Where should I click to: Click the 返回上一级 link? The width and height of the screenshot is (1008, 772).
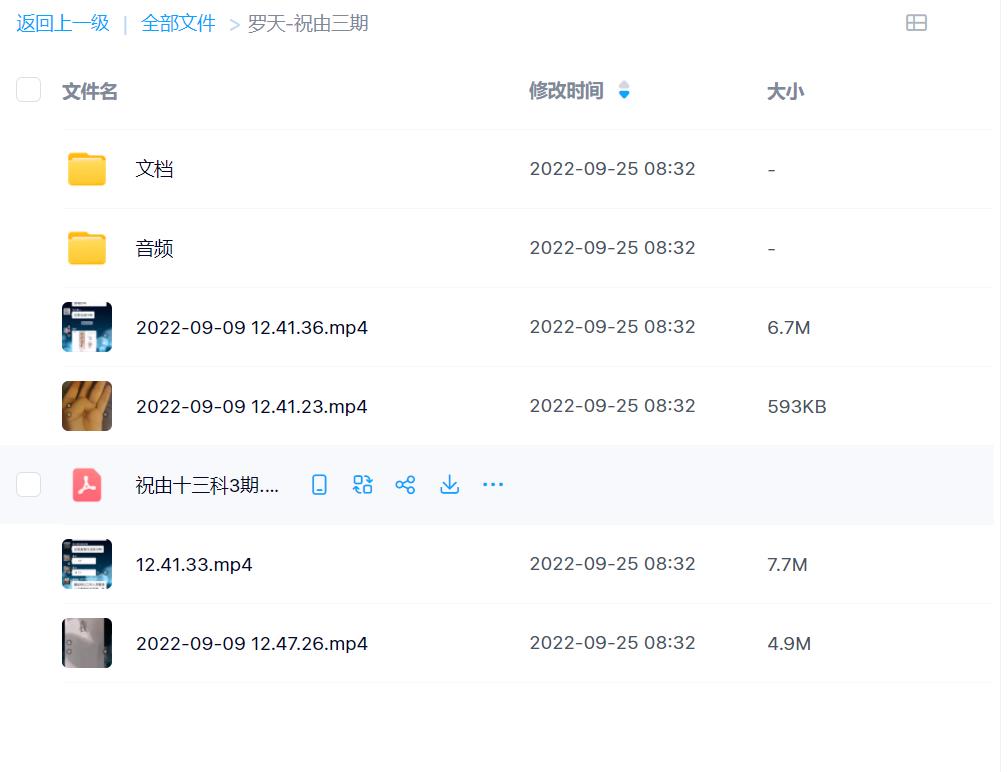click(62, 22)
